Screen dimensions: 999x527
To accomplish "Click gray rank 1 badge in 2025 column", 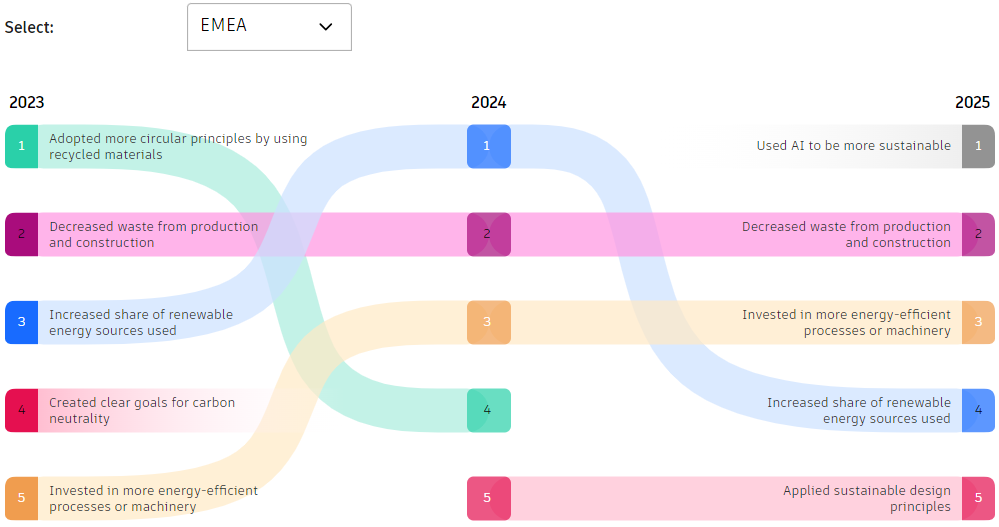I will pyautogui.click(x=978, y=146).
